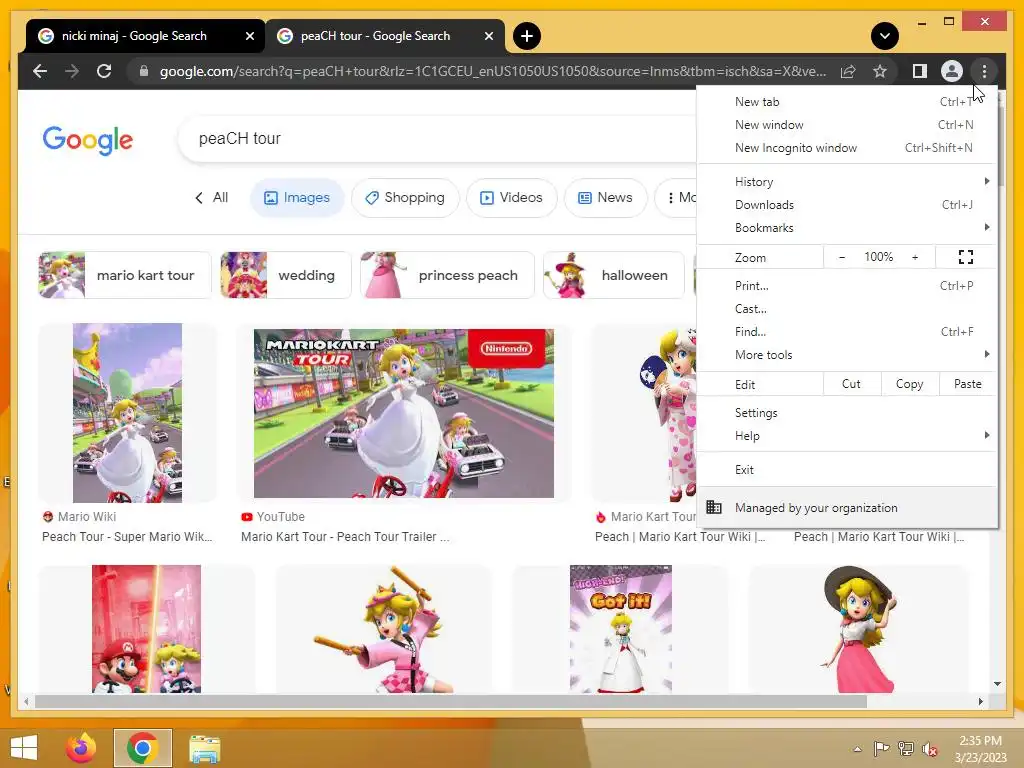Select the Shopping filter chip
This screenshot has width=1024, height=768.
(x=405, y=197)
